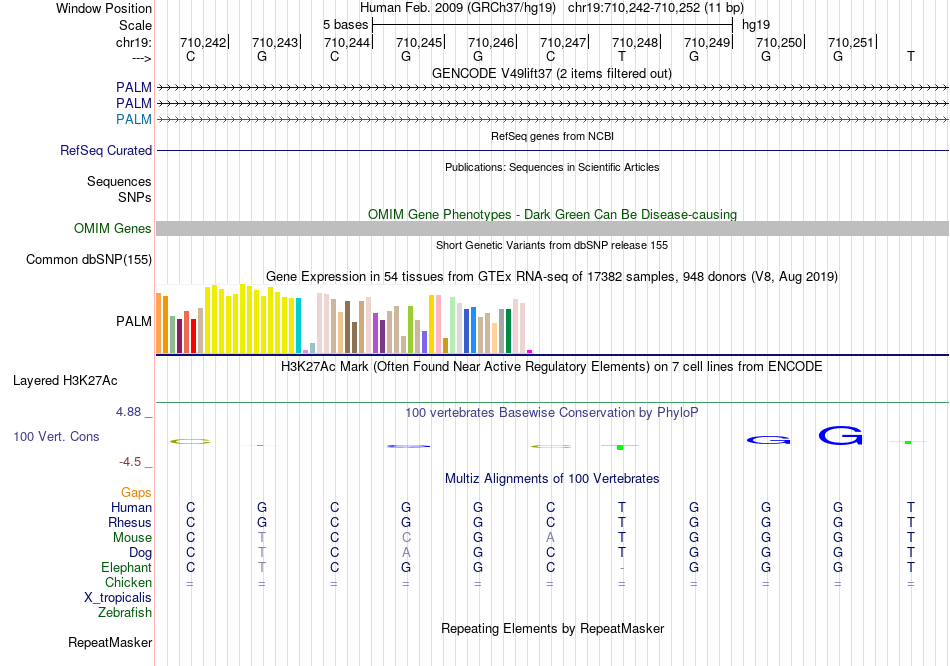Click the Chicken species label
The image size is (950, 666).
128,582
